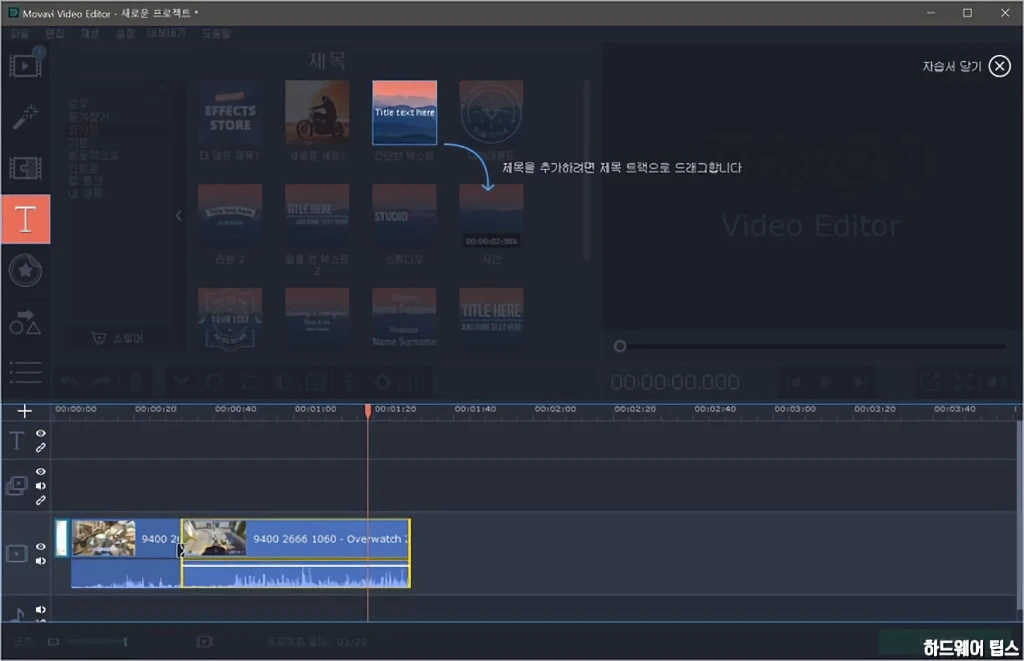
Task: Select the STUDIO title thumbnail
Action: pos(404,216)
